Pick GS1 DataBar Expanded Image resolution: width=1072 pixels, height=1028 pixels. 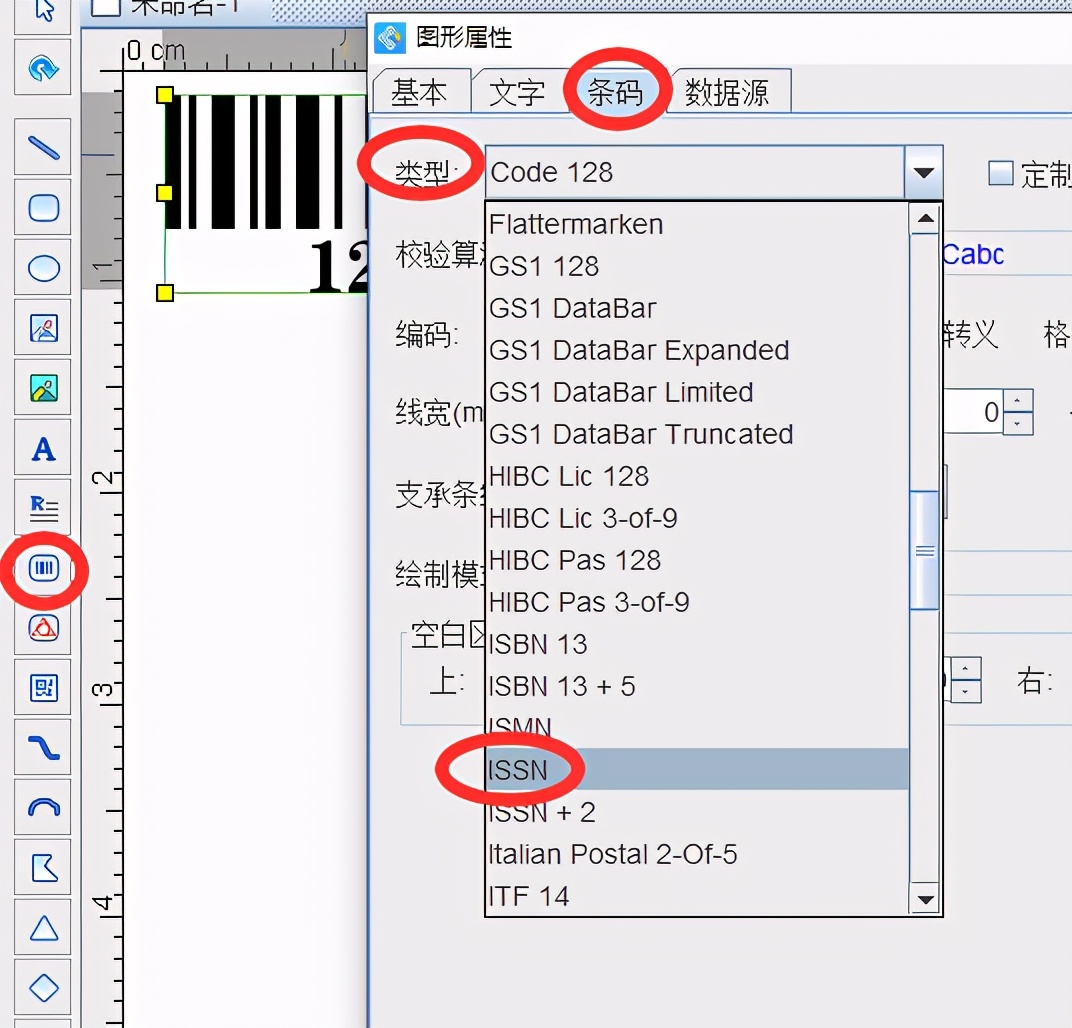click(697, 350)
